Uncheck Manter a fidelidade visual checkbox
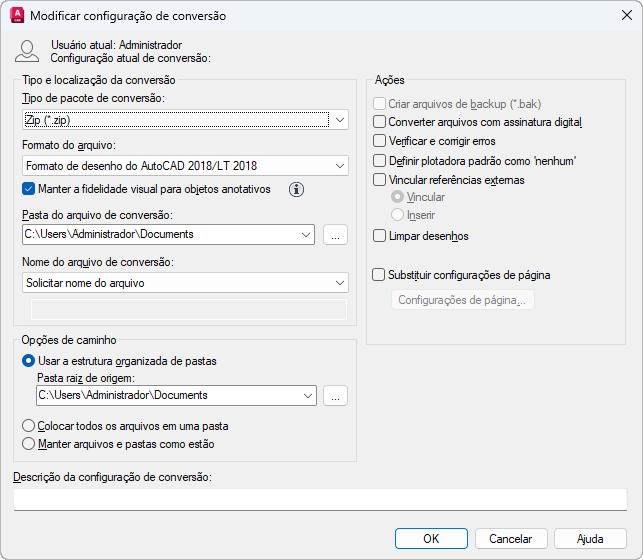Image resolution: width=643 pixels, height=560 pixels. coord(28,189)
